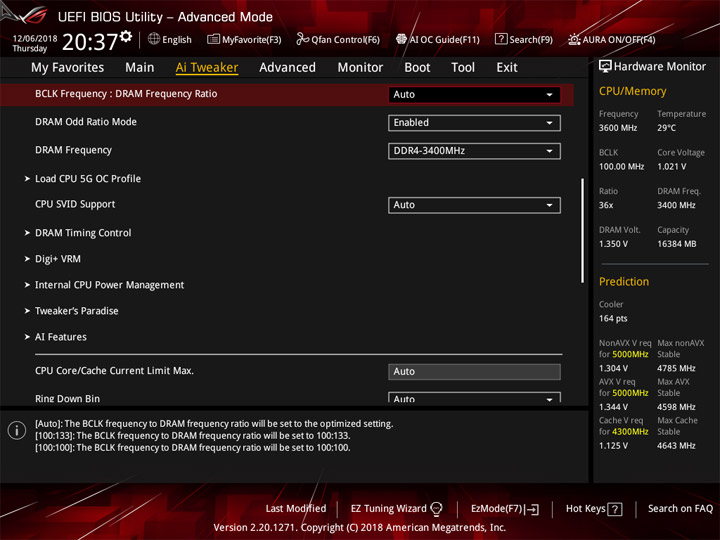Click the BCLK Frequency : DRAM Frequency Ratio label
The image size is (720, 540).
click(x=126, y=94)
